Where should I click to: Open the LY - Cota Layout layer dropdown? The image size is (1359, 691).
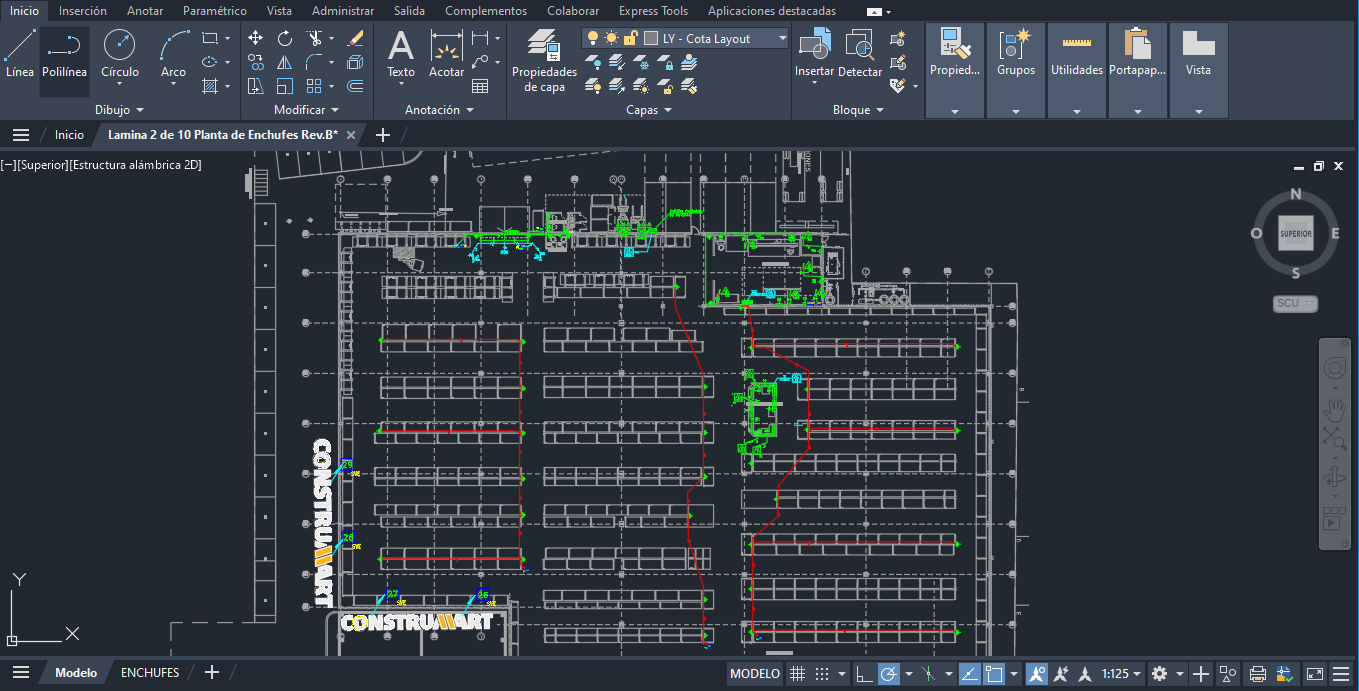[782, 38]
